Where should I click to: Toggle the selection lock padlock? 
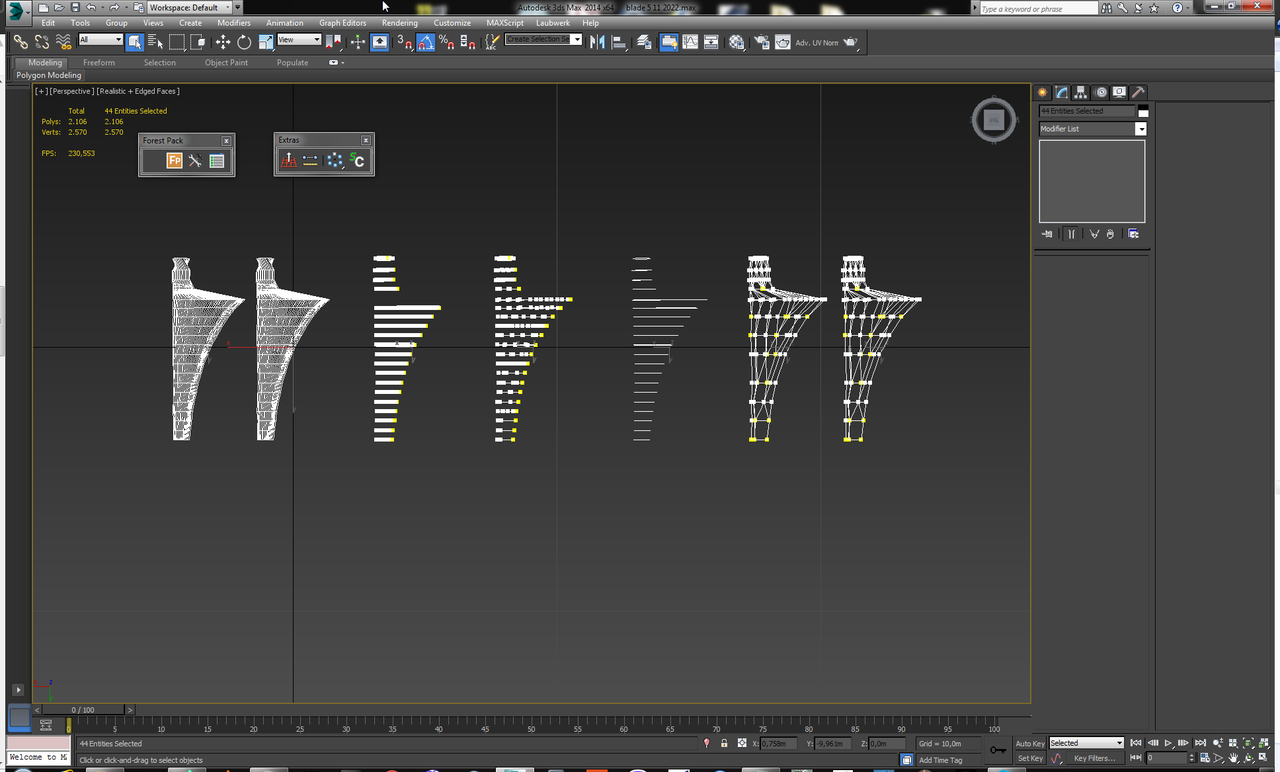723,743
